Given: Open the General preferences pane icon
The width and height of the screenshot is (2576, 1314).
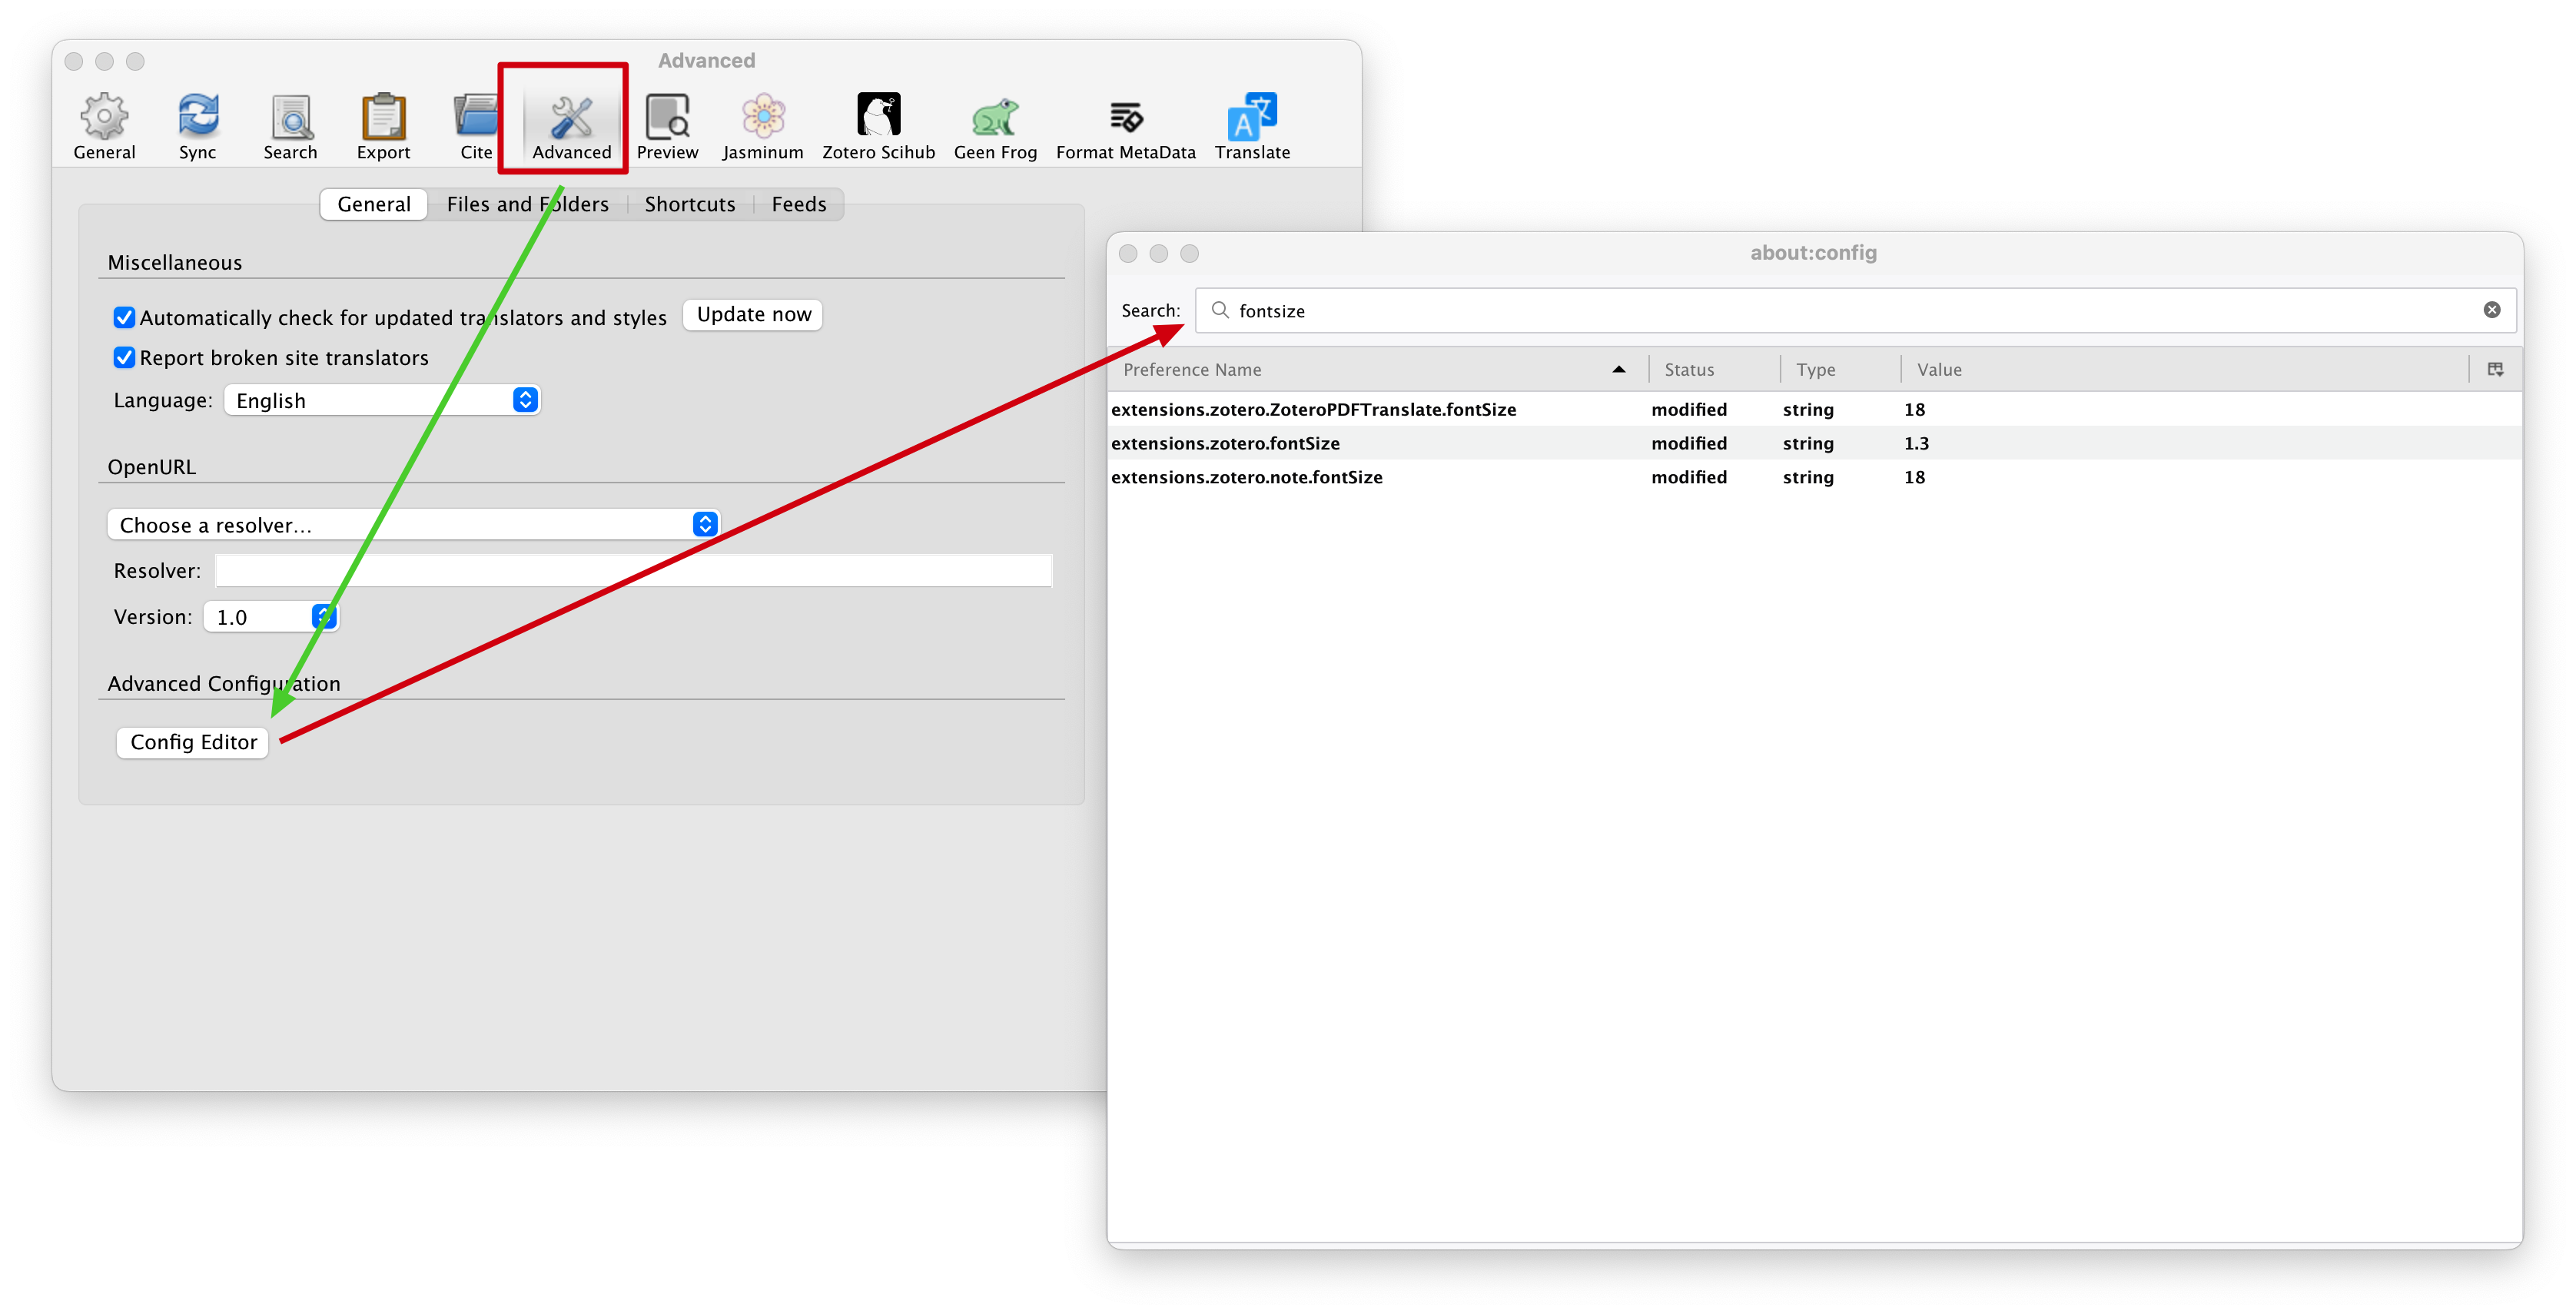Looking at the screenshot, I should click(104, 127).
